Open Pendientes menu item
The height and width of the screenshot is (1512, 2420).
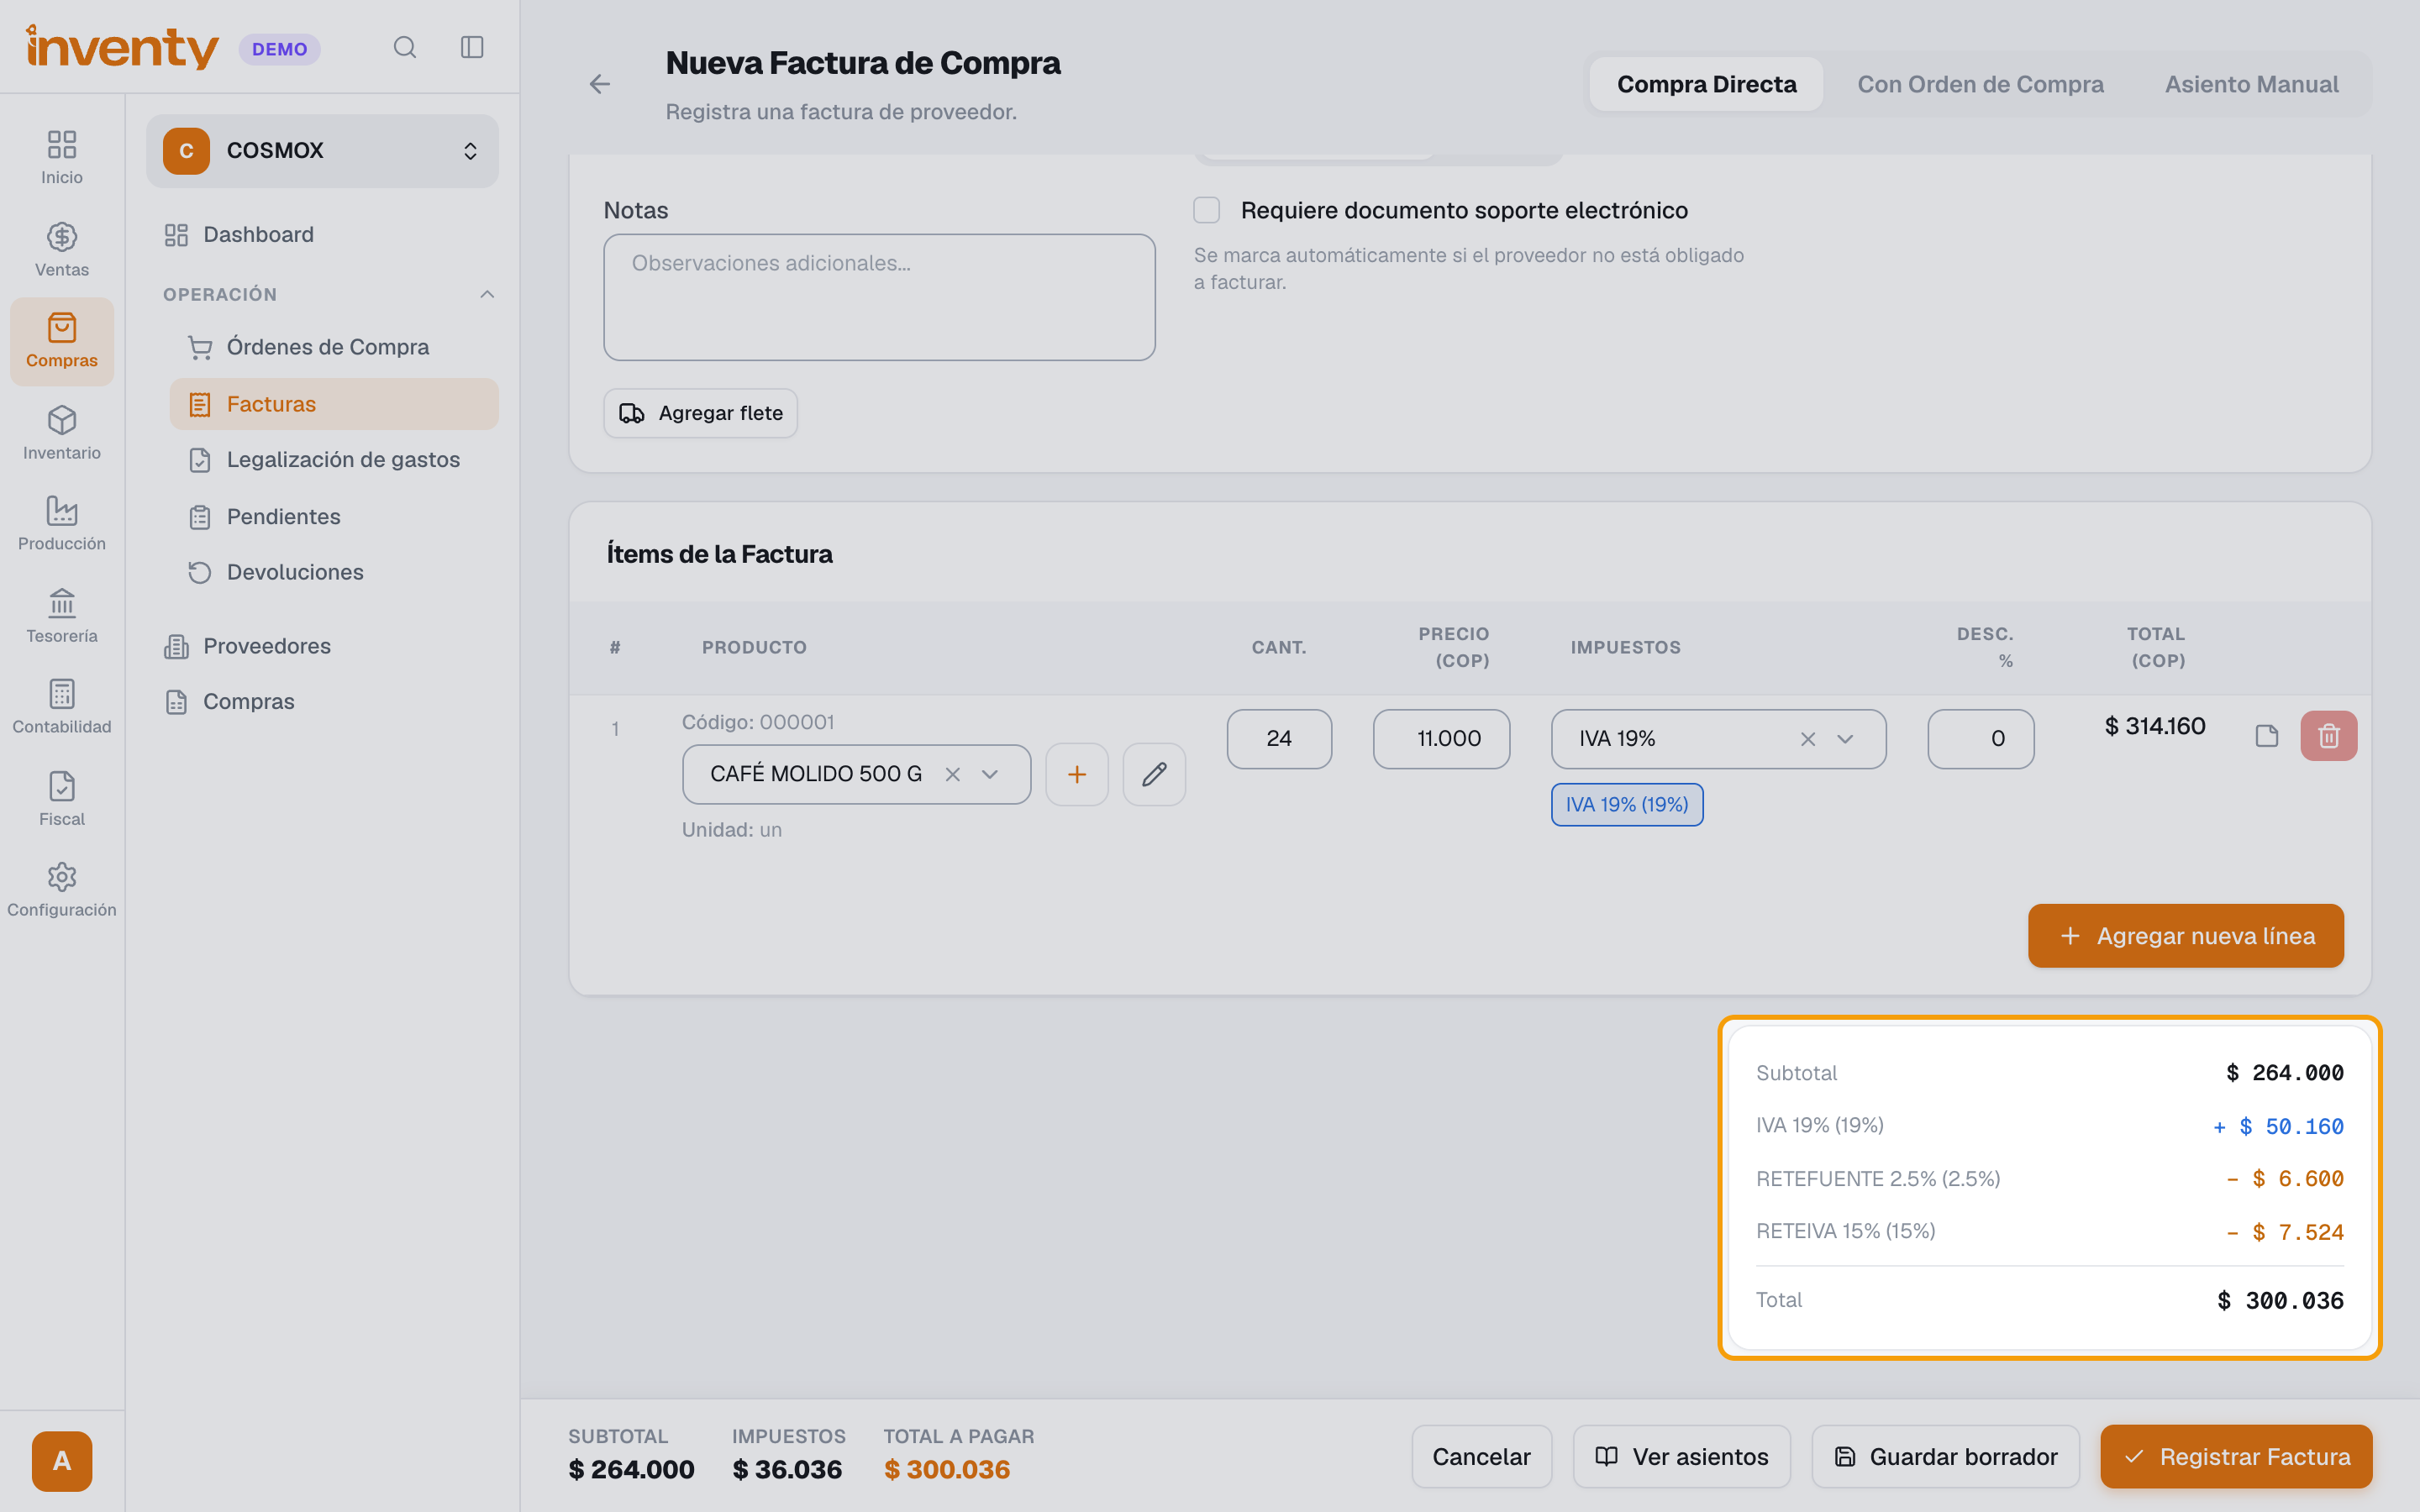pos(334,517)
